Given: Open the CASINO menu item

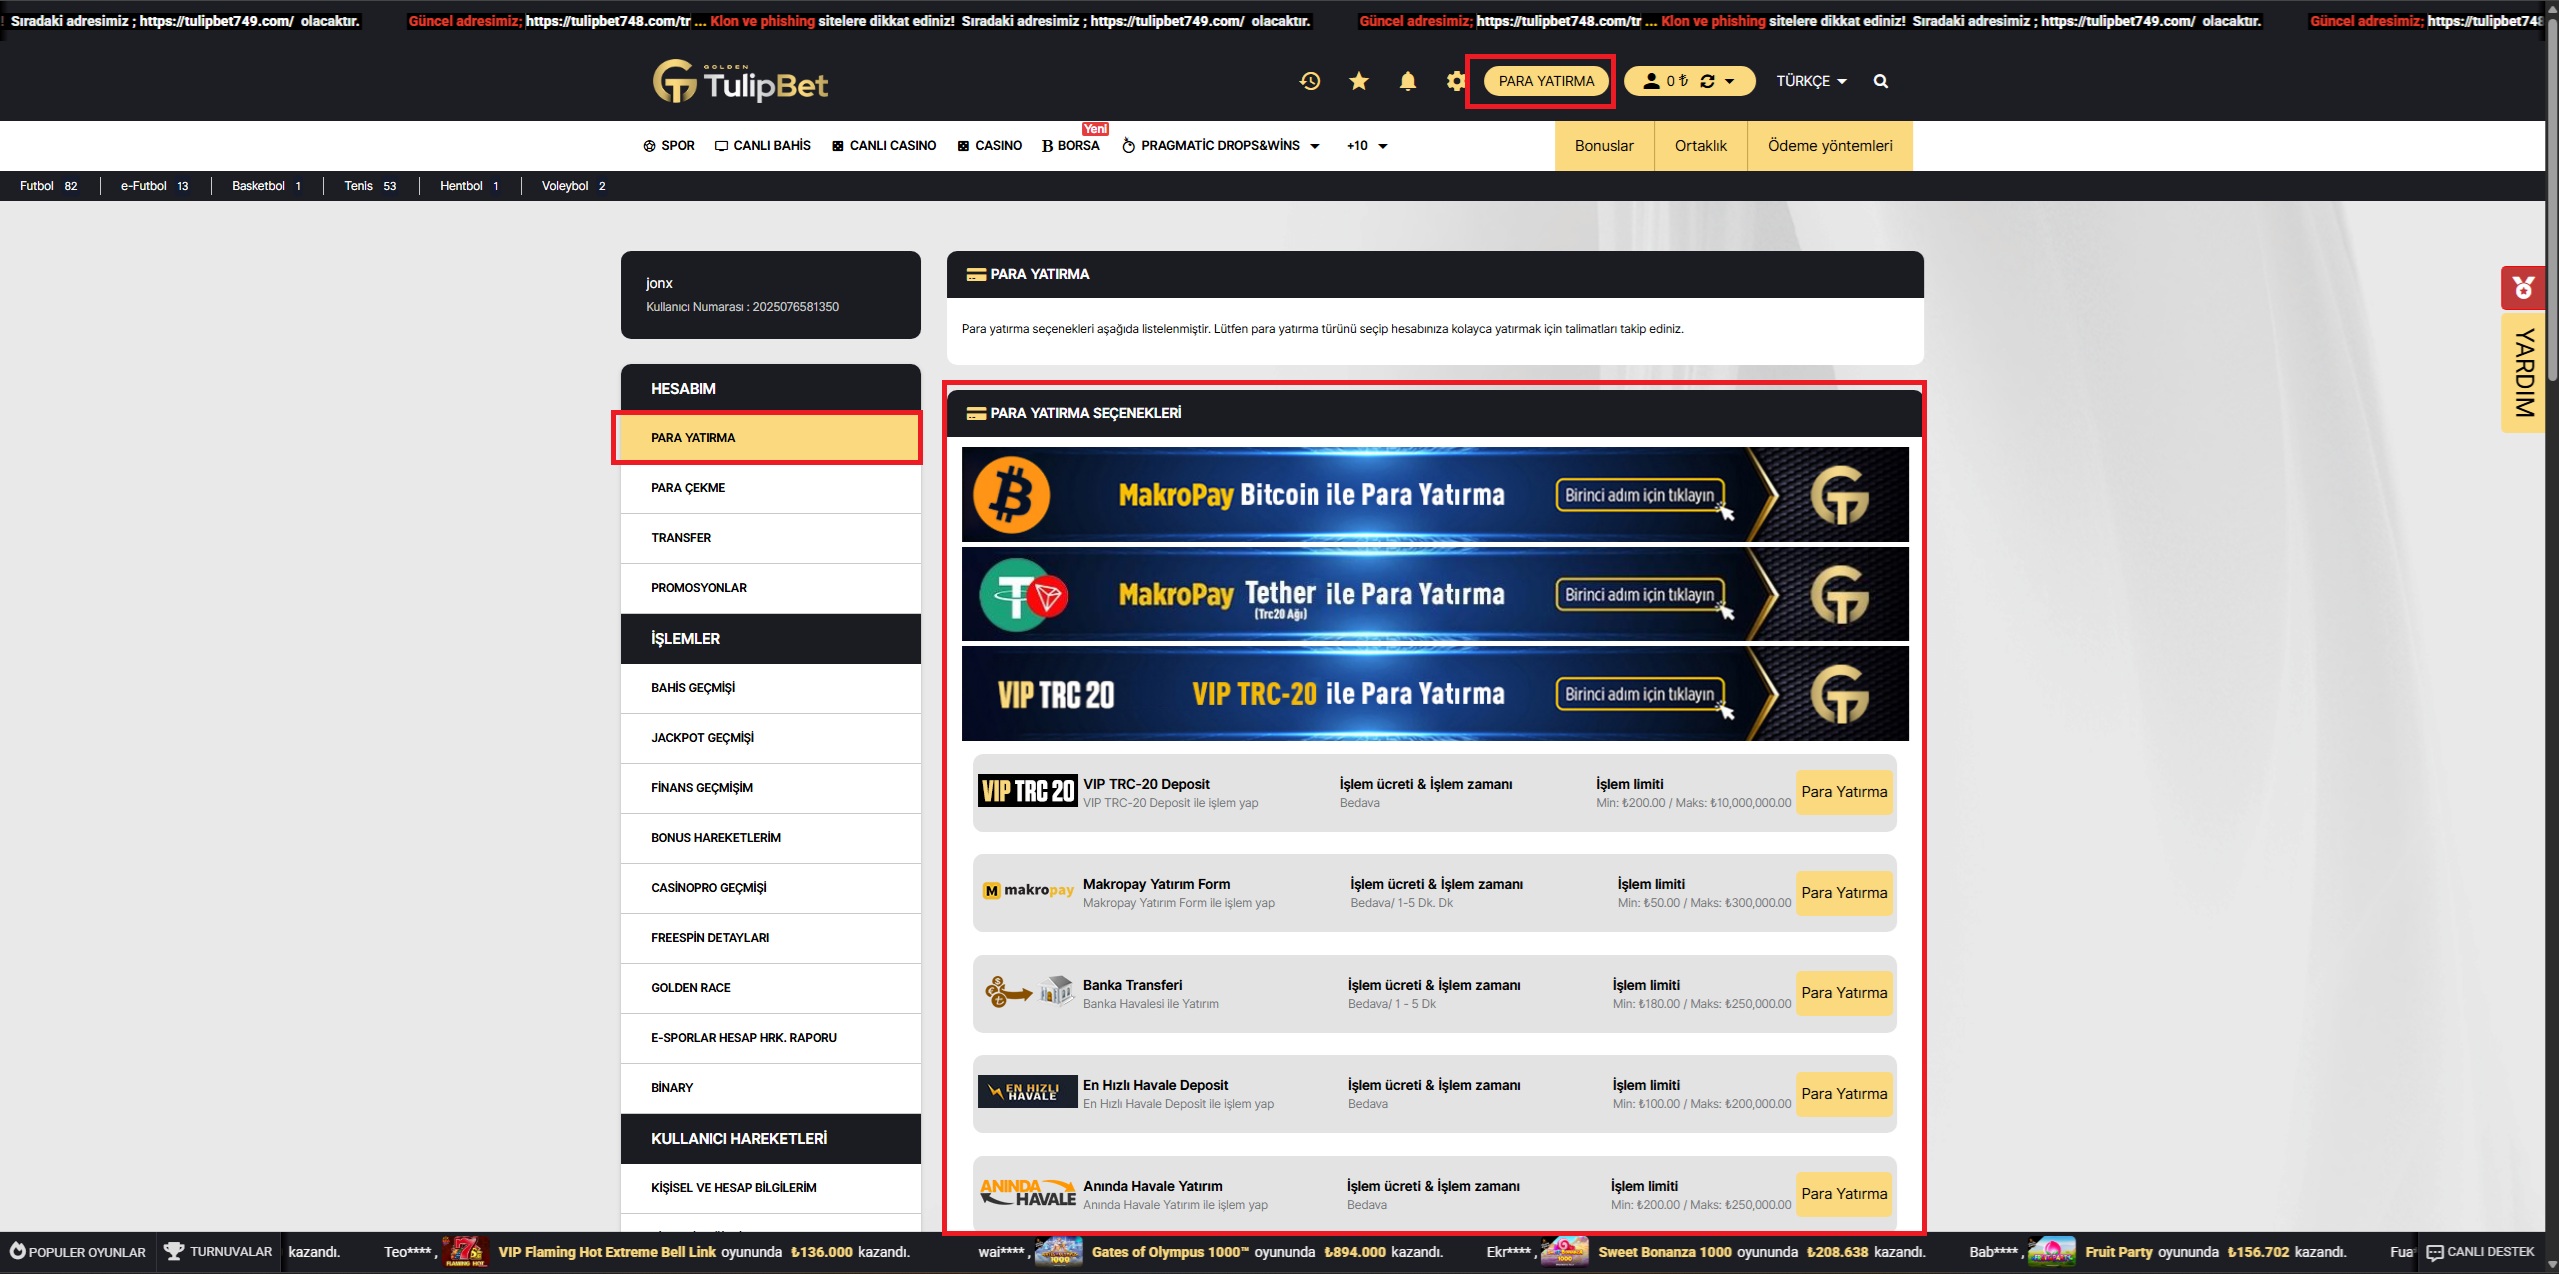Looking at the screenshot, I should (990, 146).
